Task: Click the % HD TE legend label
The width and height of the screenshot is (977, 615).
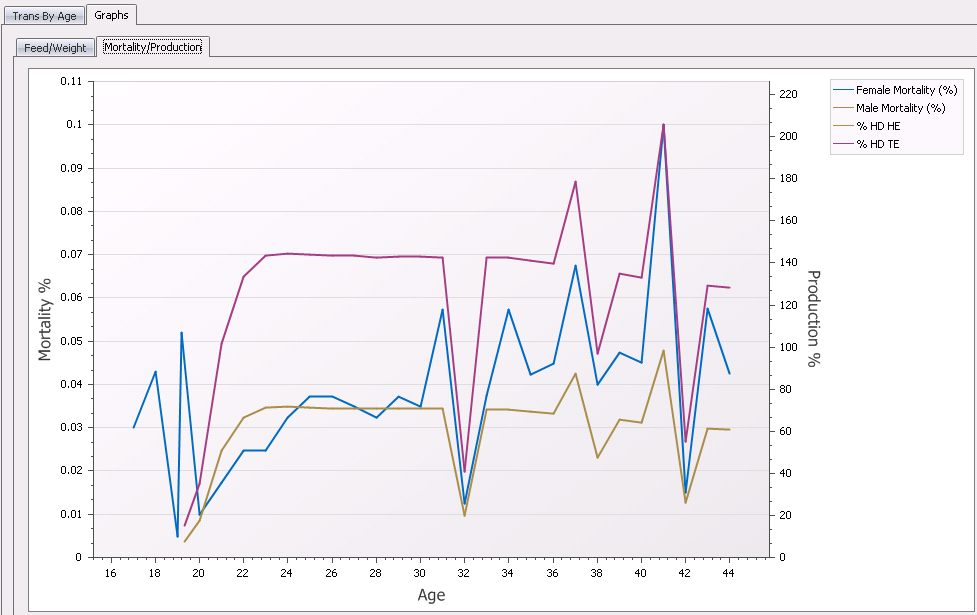Action: [x=878, y=145]
